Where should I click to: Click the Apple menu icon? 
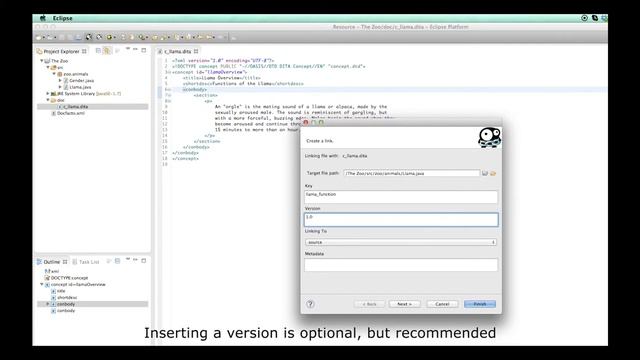43,18
